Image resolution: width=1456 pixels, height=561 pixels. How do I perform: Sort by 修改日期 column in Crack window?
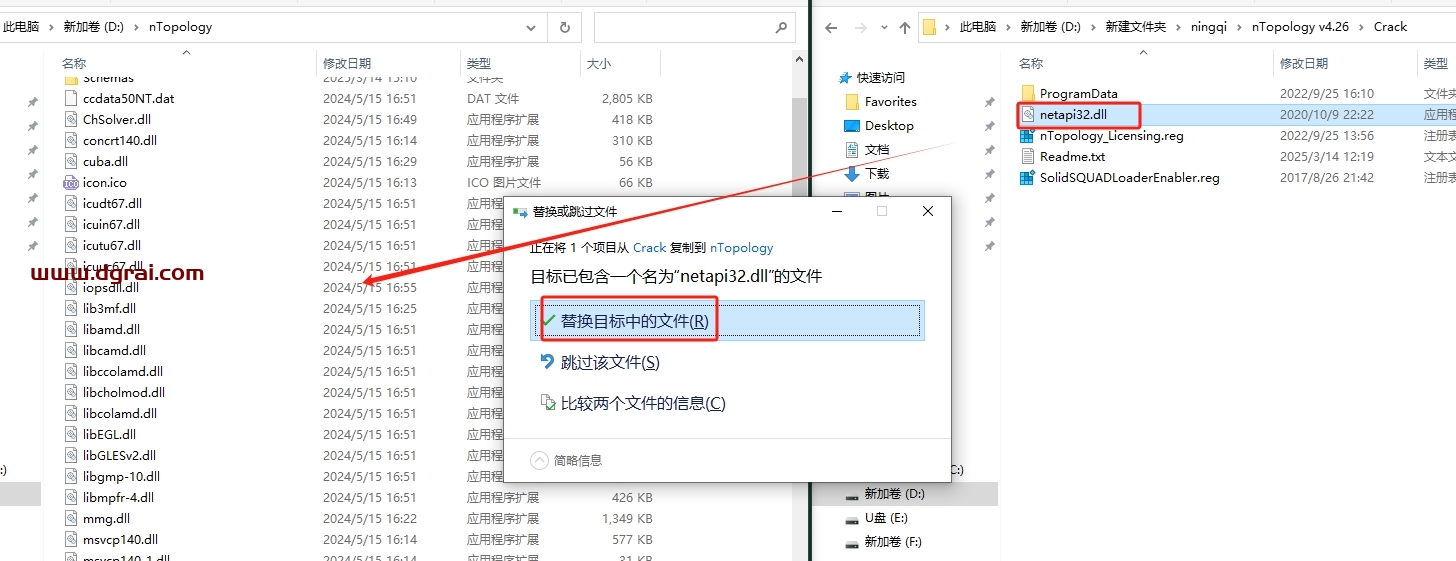coord(1304,63)
